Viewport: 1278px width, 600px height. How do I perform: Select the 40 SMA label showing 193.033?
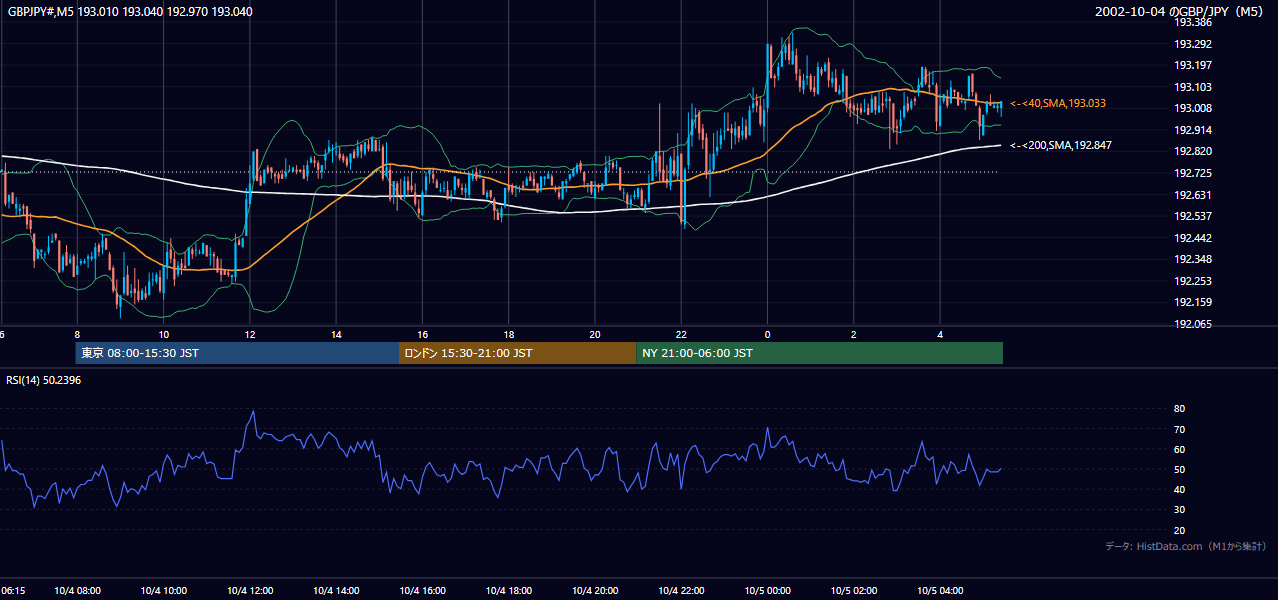click(1058, 103)
